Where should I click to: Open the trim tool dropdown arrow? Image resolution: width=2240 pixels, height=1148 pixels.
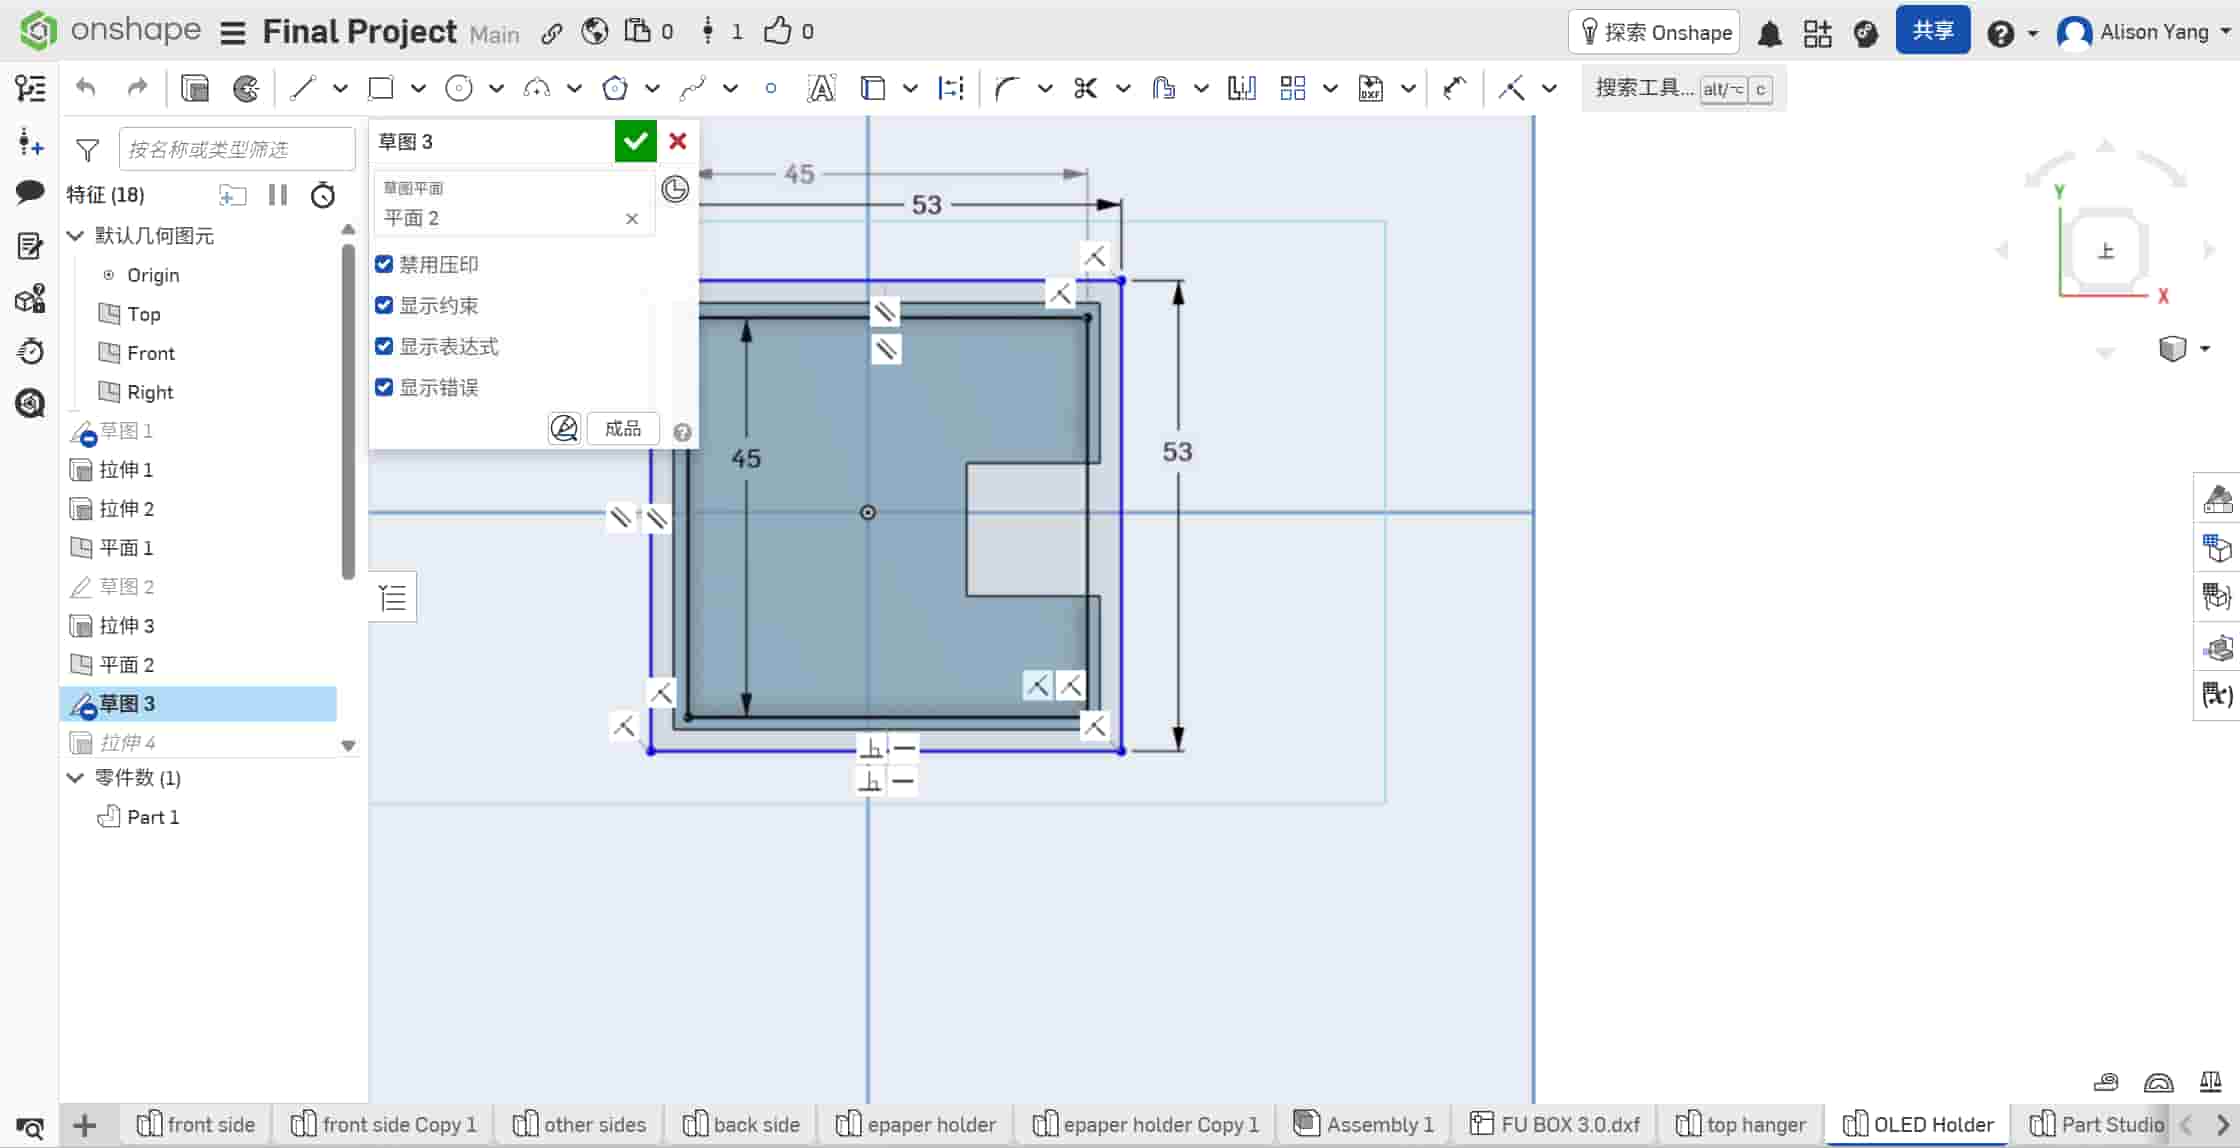pyautogui.click(x=1123, y=88)
